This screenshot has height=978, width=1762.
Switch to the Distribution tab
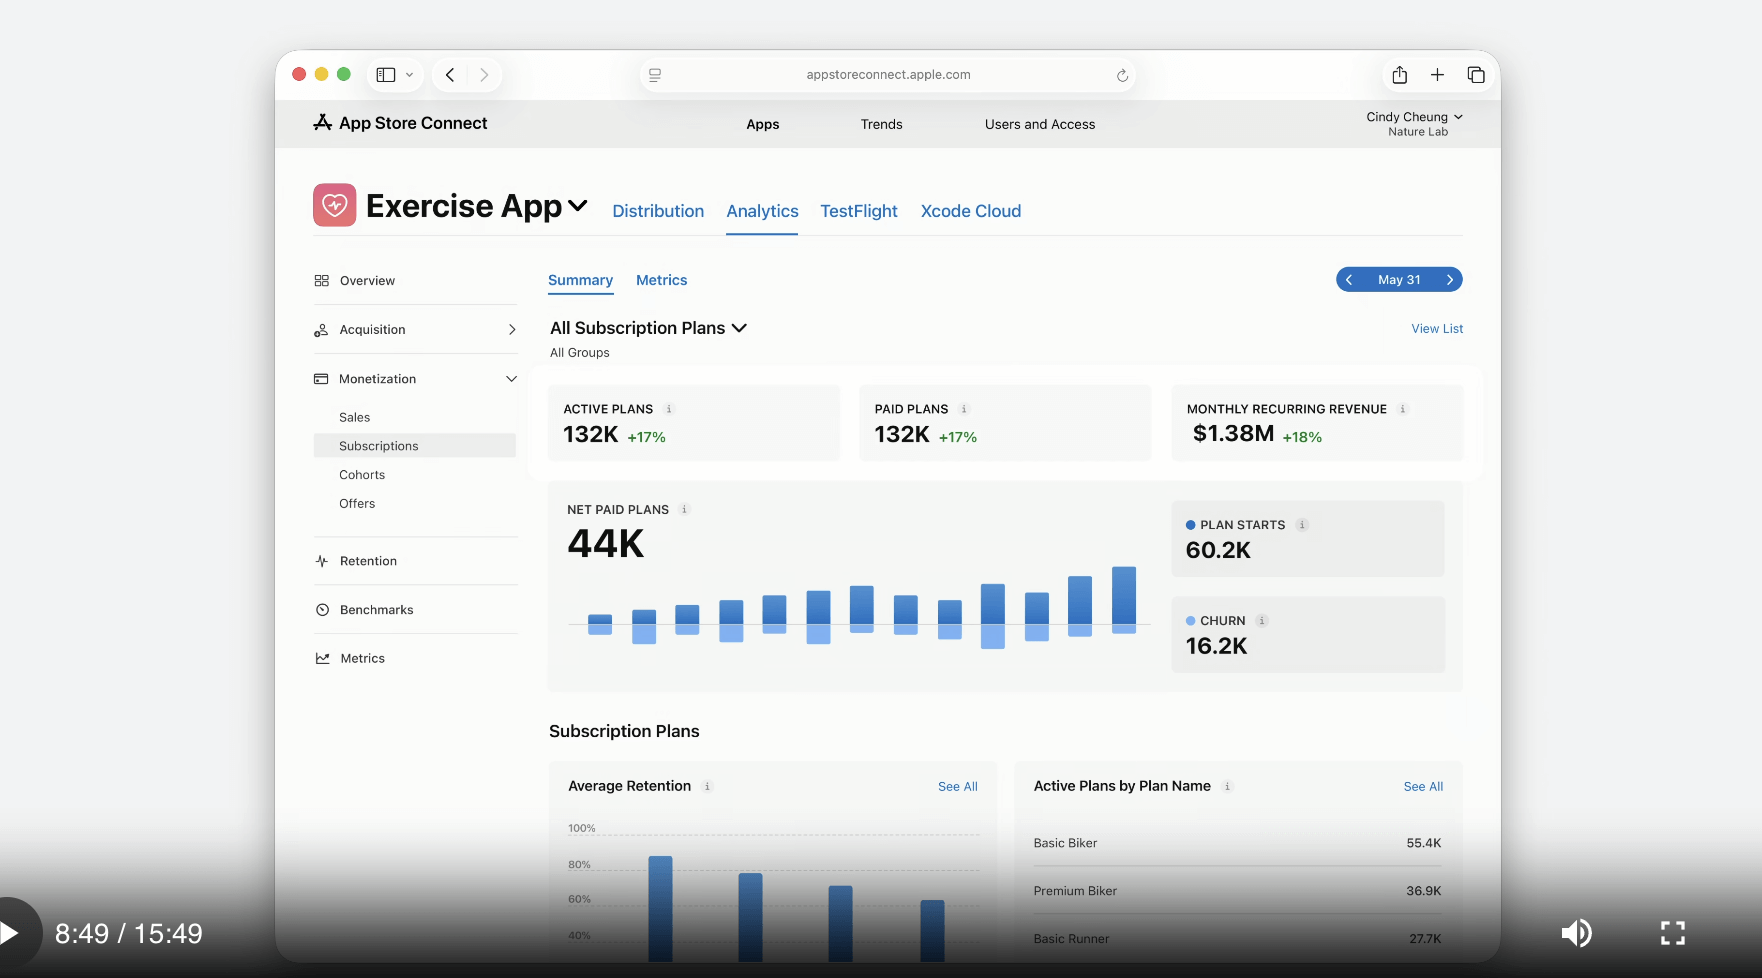click(x=658, y=211)
